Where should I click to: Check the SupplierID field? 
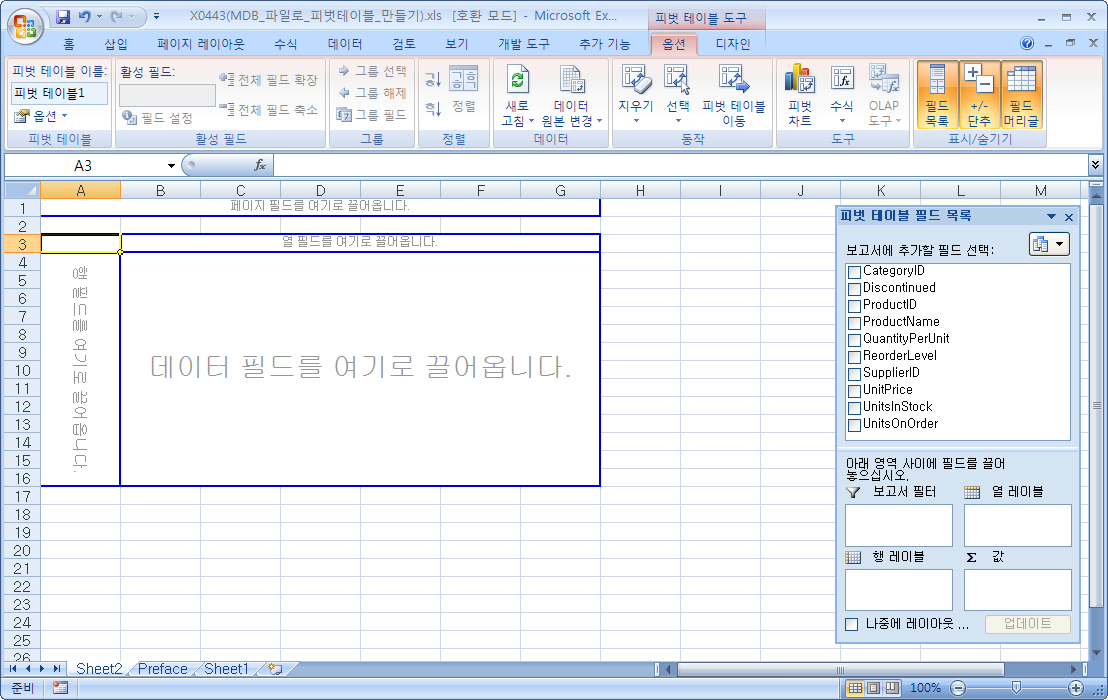coord(854,373)
